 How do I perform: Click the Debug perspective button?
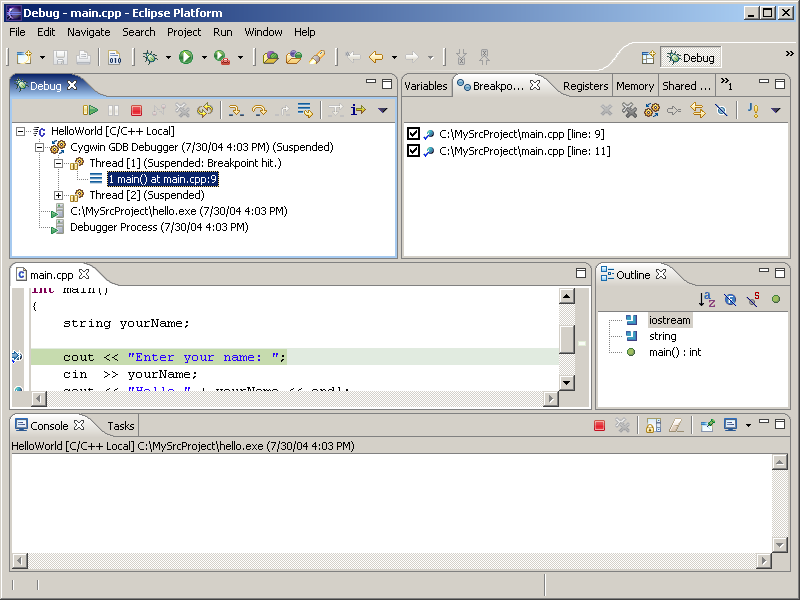point(691,58)
